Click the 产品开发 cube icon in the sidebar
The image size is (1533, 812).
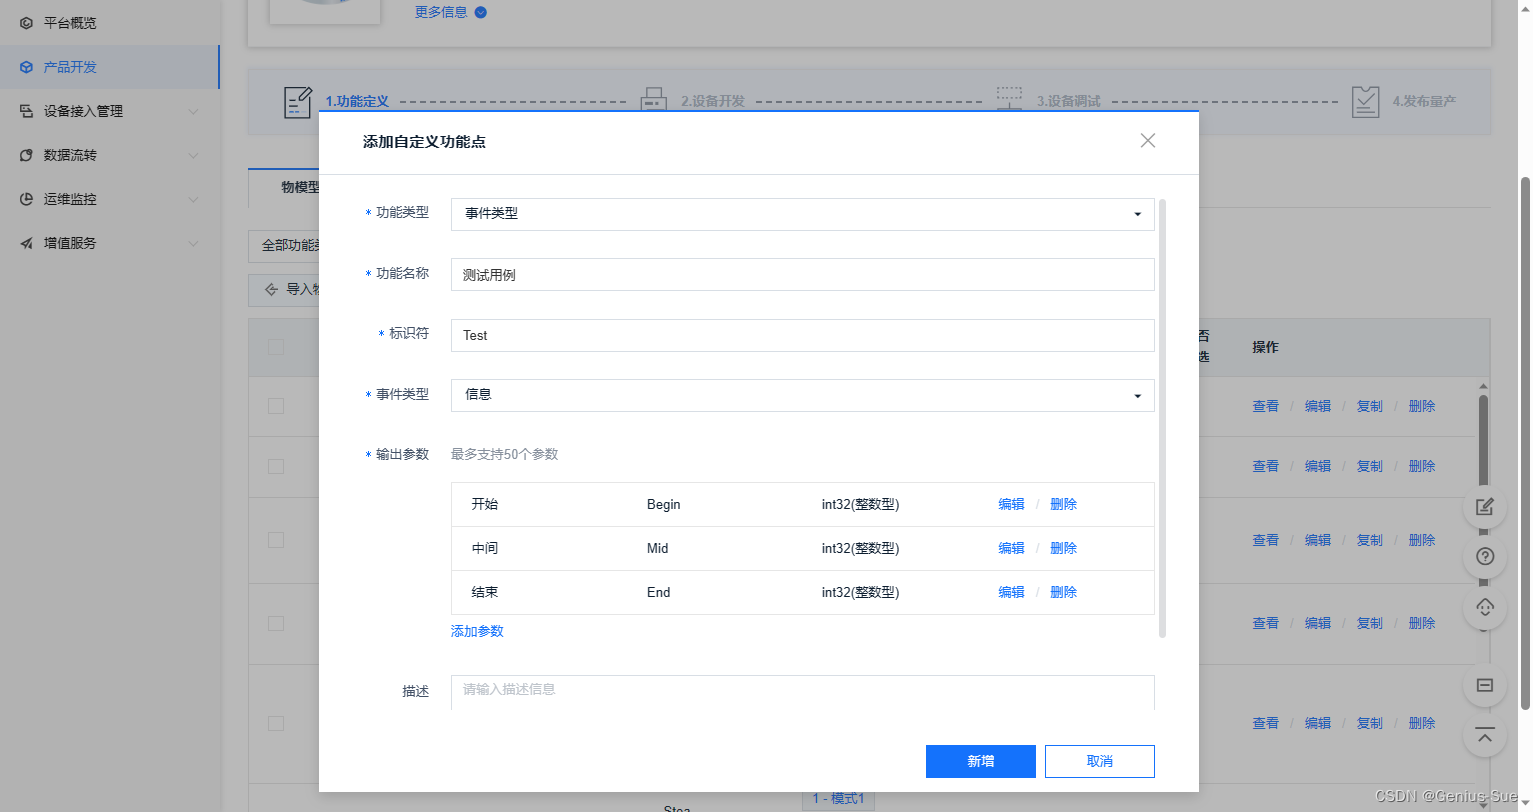coord(26,67)
